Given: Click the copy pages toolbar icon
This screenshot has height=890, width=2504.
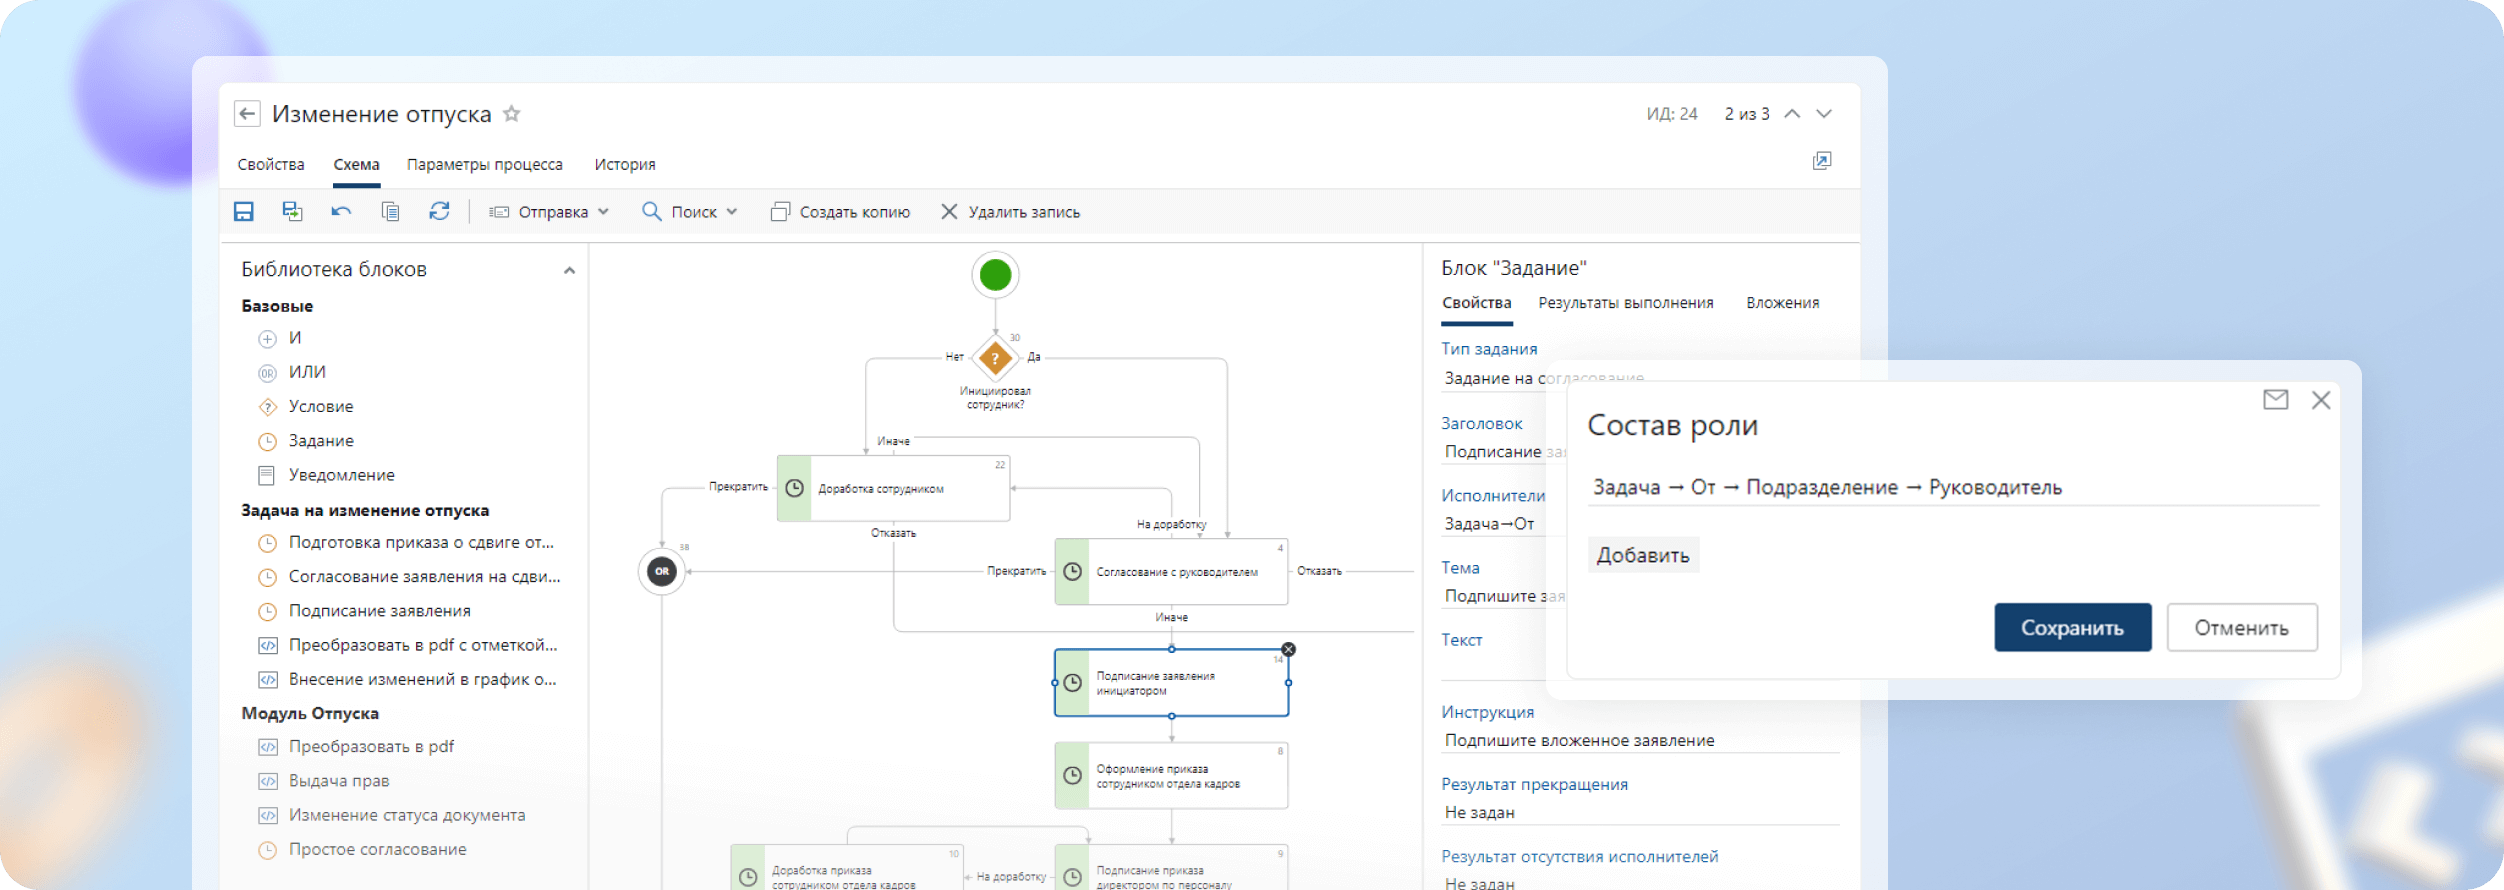Looking at the screenshot, I should [x=390, y=211].
